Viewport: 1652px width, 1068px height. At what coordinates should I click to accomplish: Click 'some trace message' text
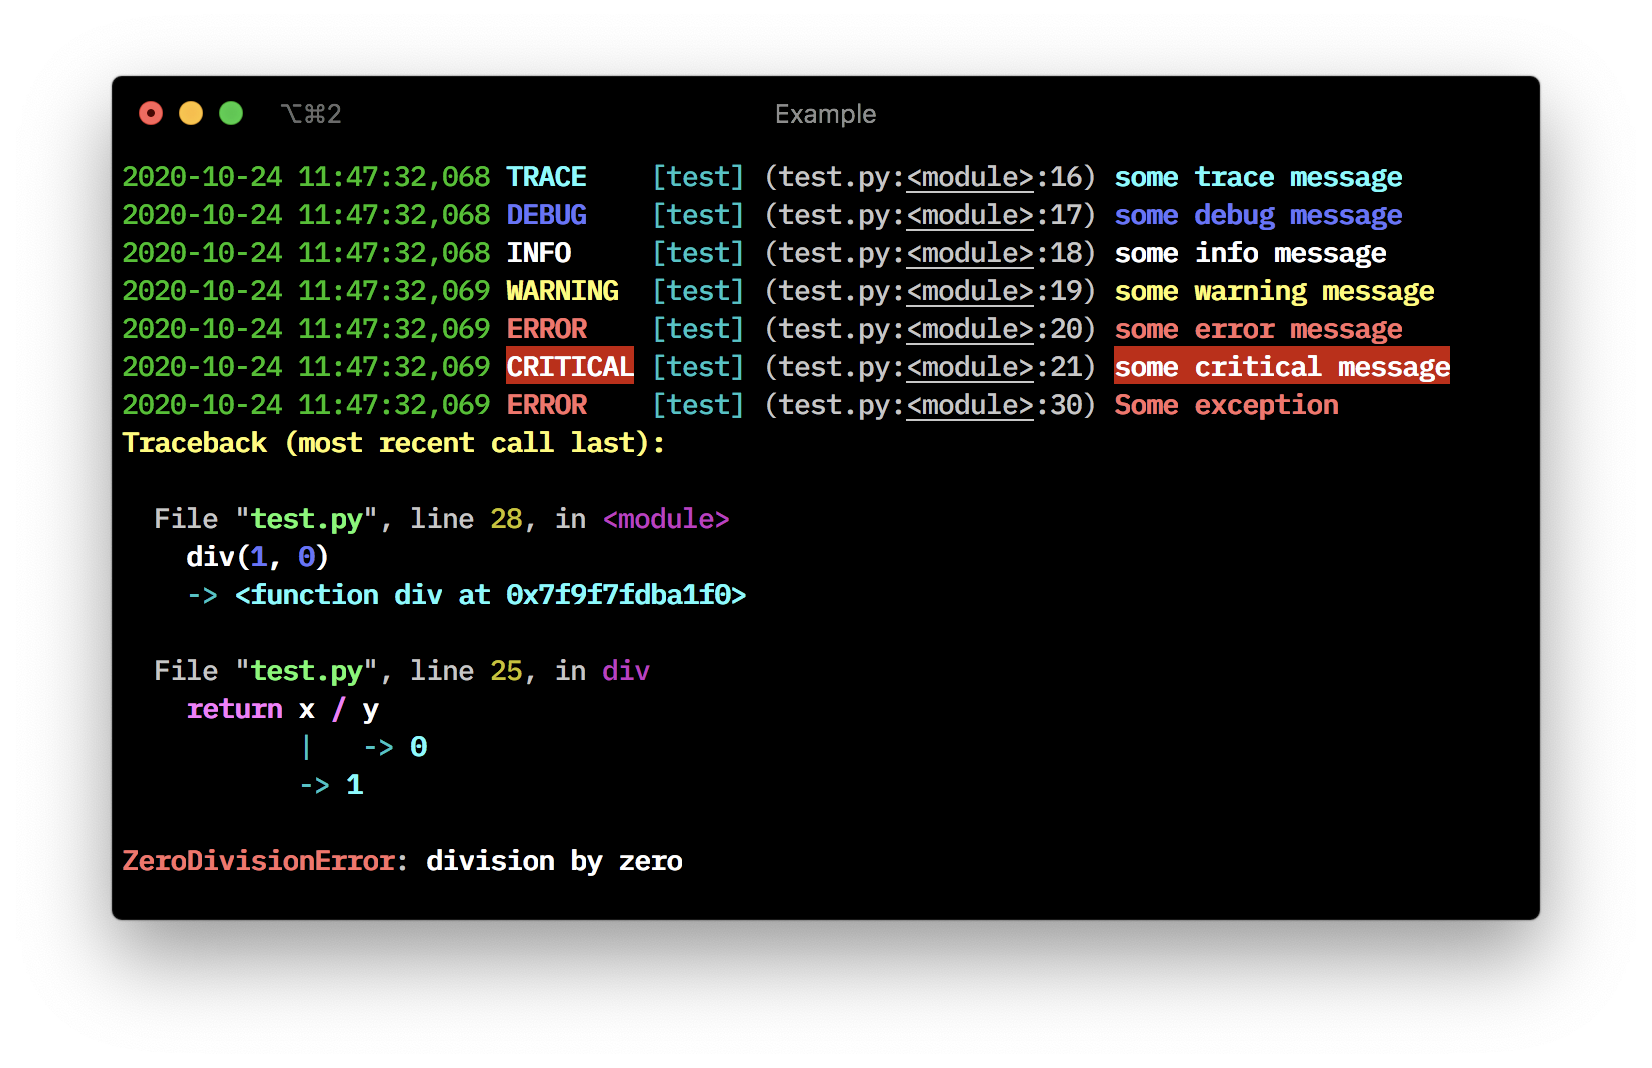[1258, 177]
